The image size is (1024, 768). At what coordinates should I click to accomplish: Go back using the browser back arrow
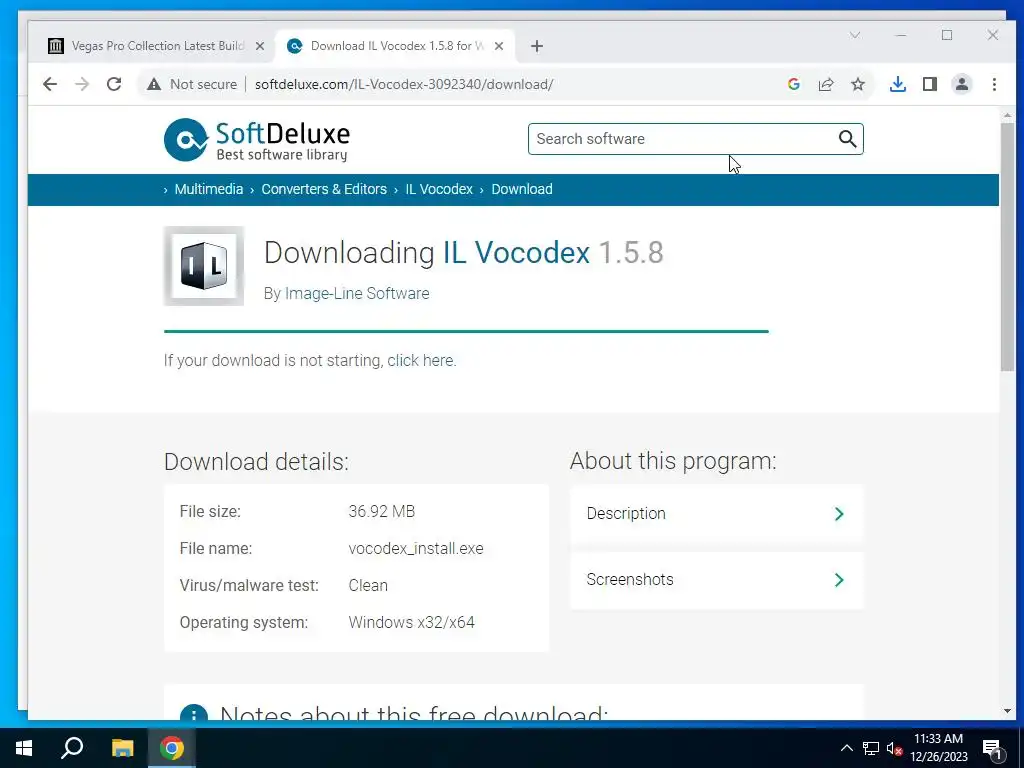(50, 84)
